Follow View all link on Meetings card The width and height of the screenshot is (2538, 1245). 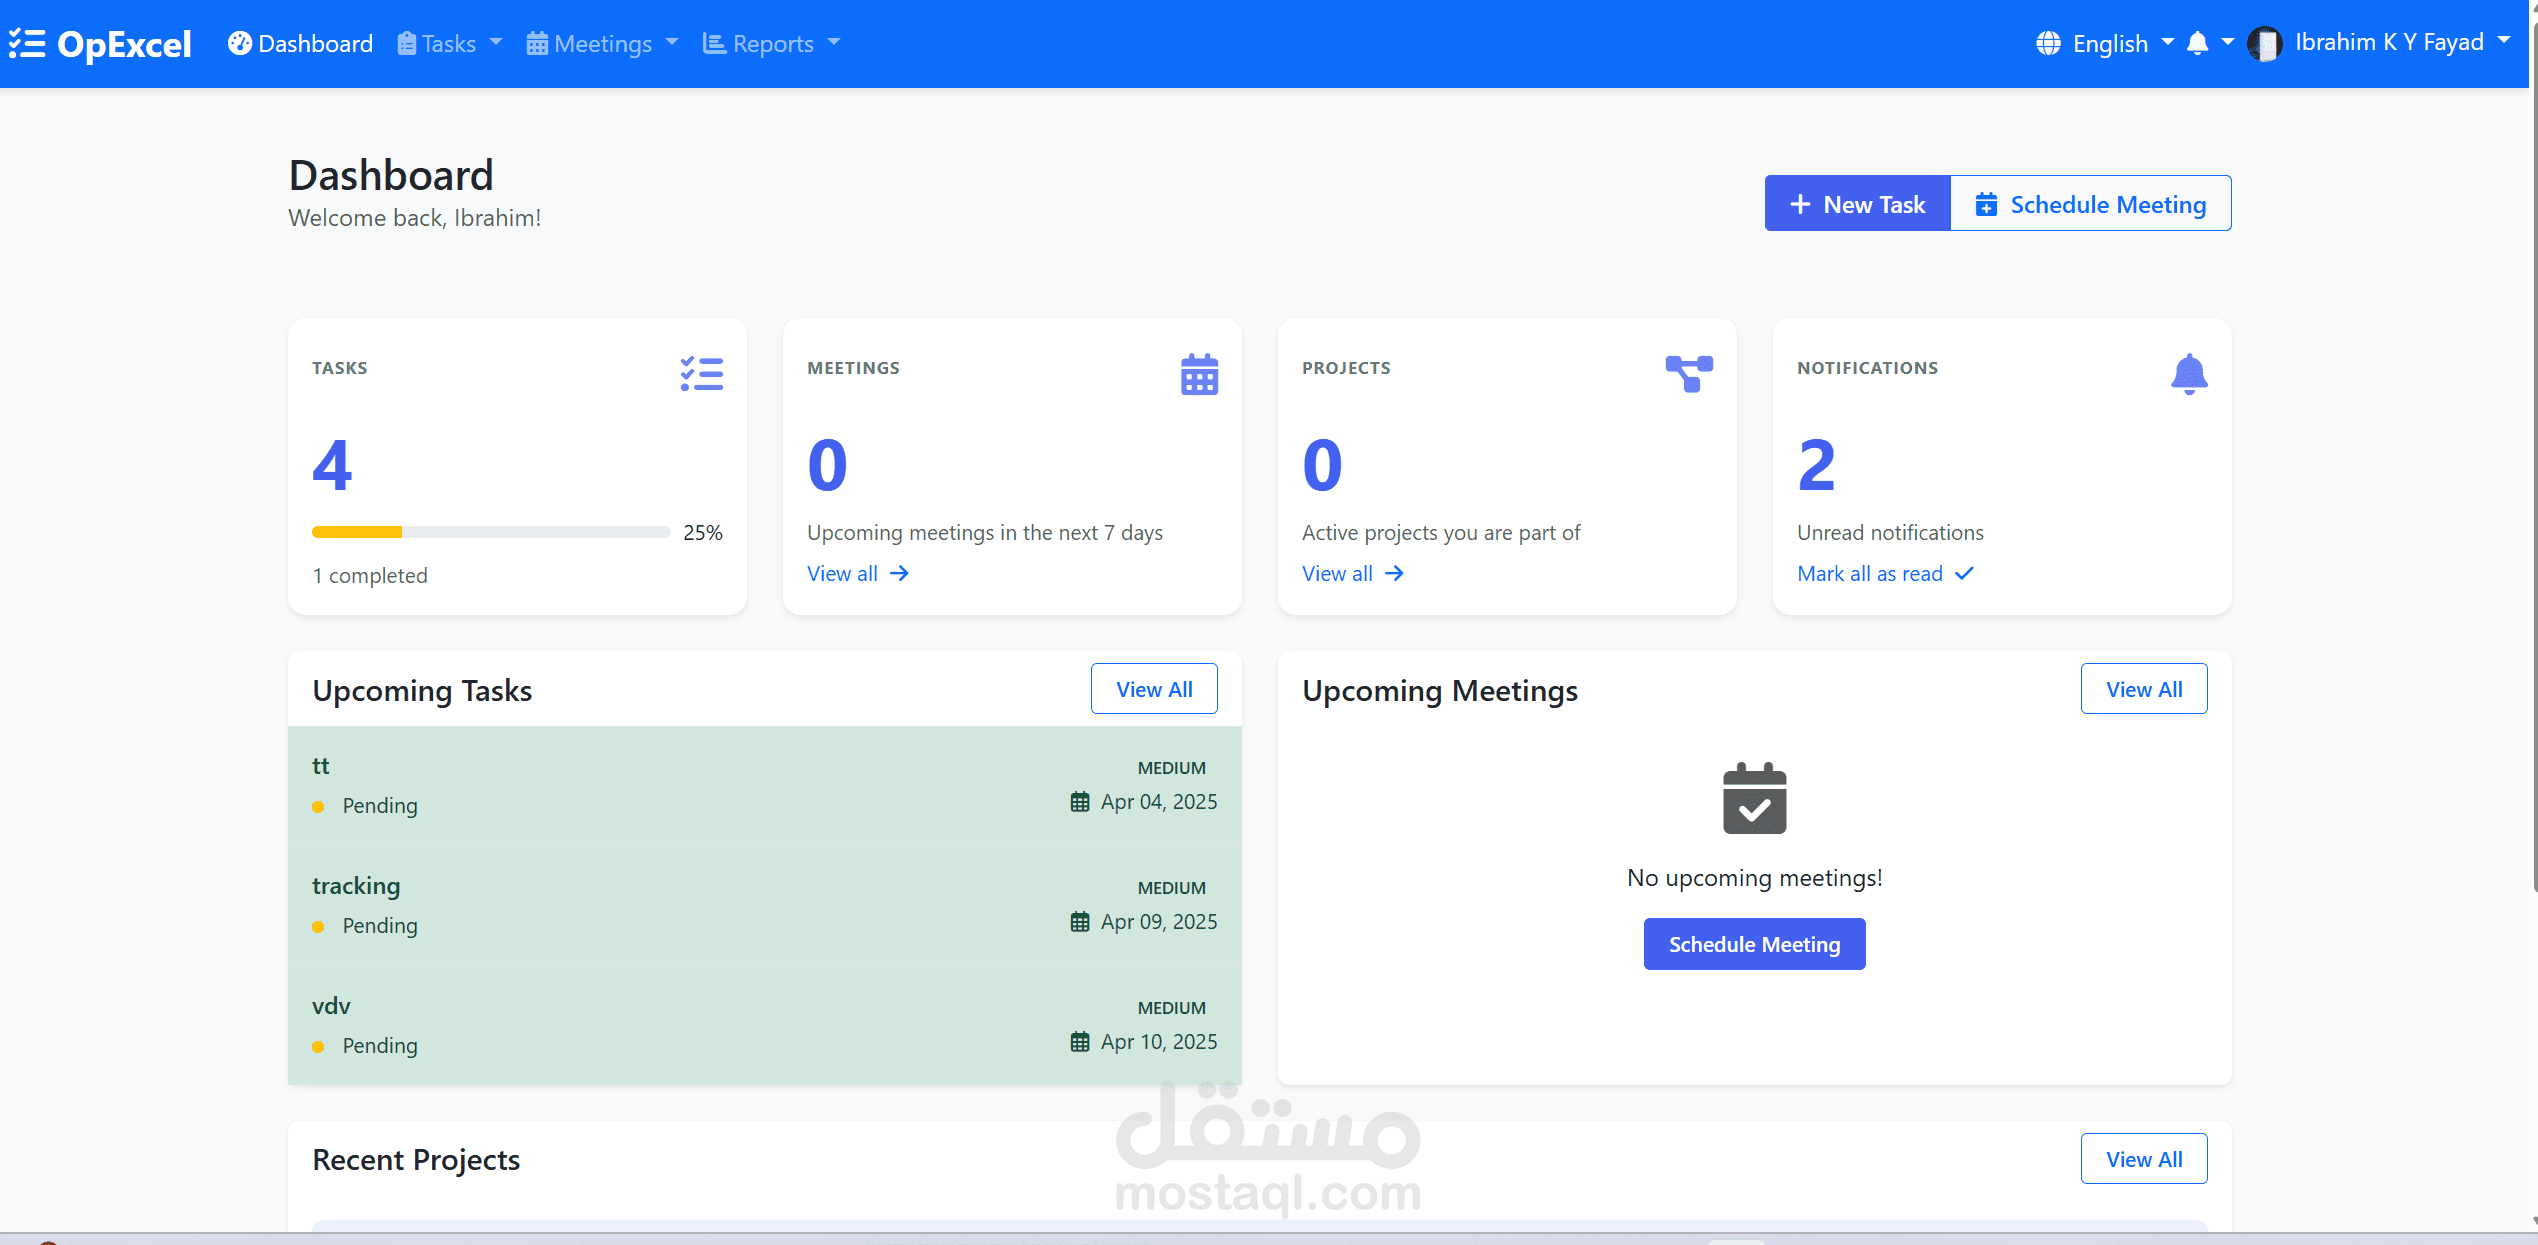pyautogui.click(x=858, y=574)
